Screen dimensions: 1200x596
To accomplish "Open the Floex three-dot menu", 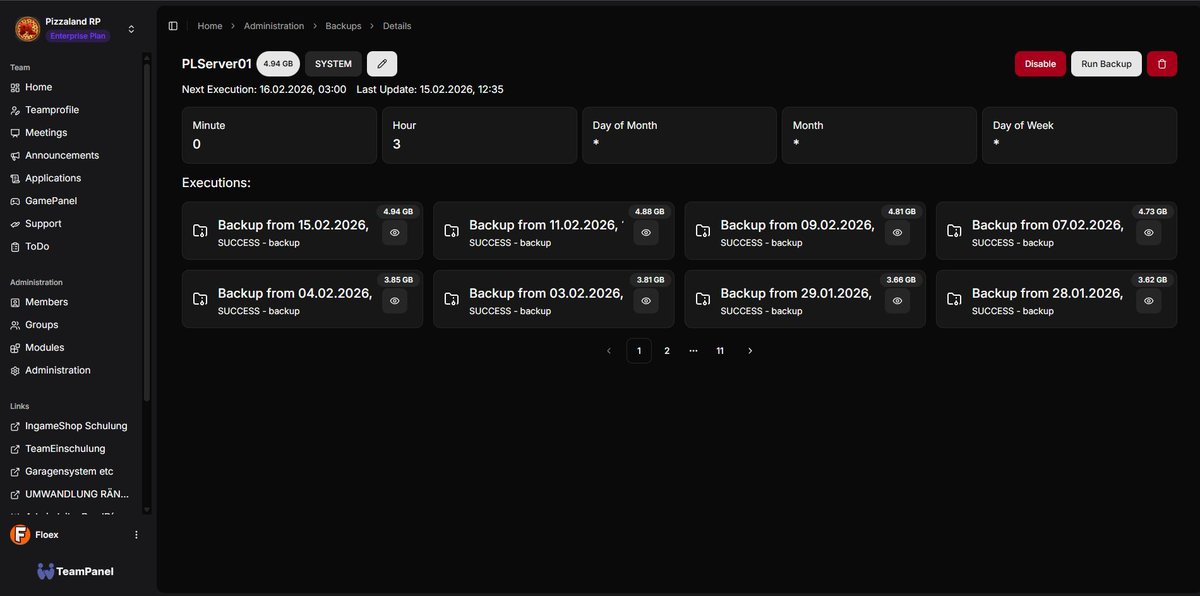I will click(x=136, y=534).
